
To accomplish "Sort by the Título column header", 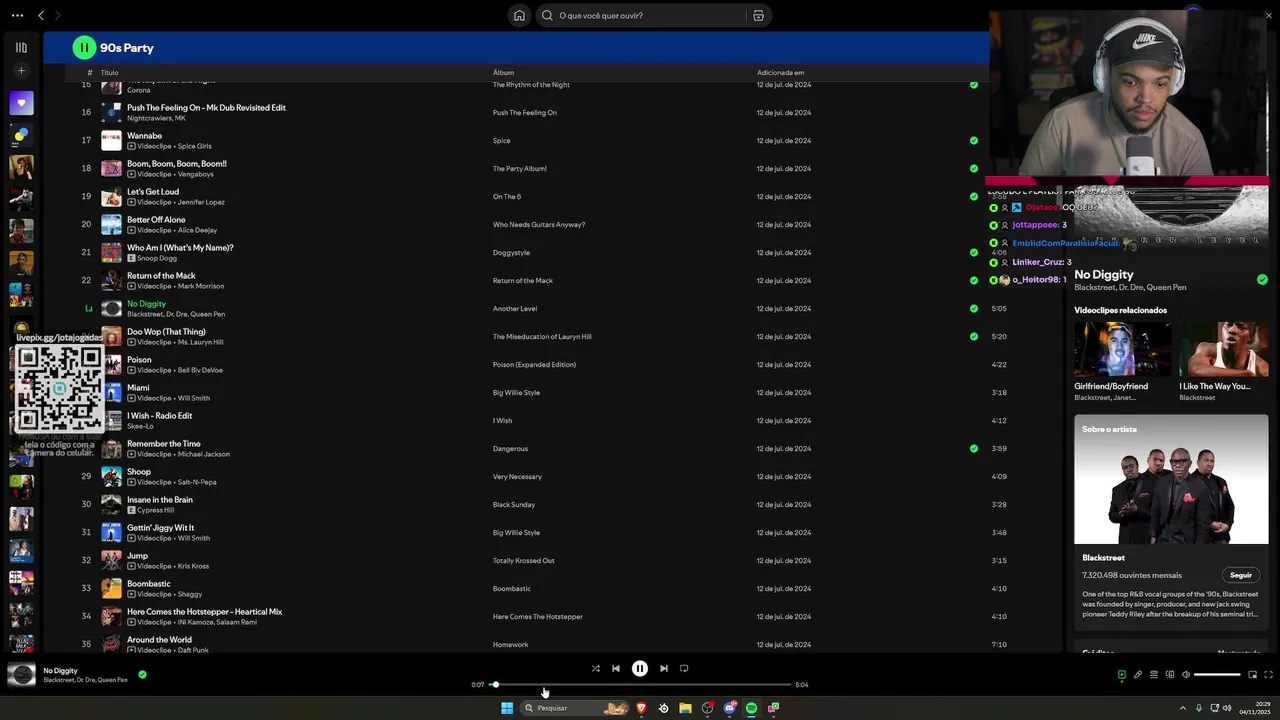I will point(109,73).
